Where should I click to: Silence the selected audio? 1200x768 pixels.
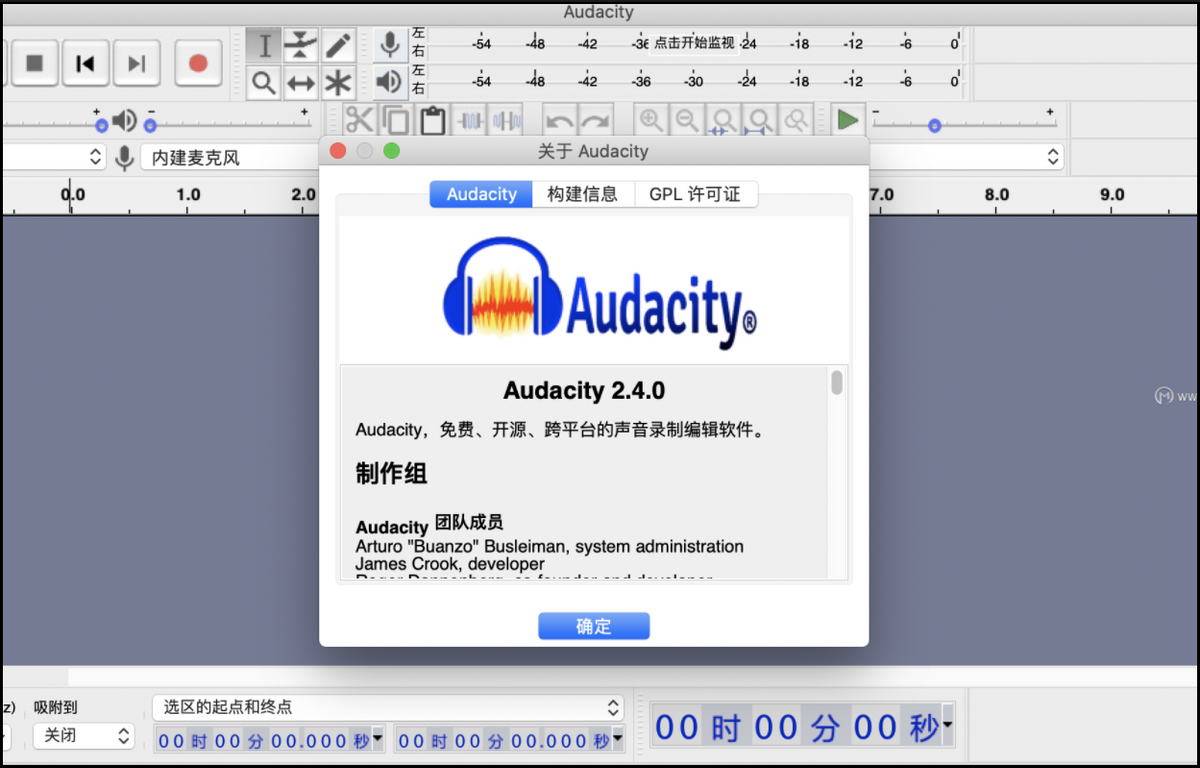507,121
